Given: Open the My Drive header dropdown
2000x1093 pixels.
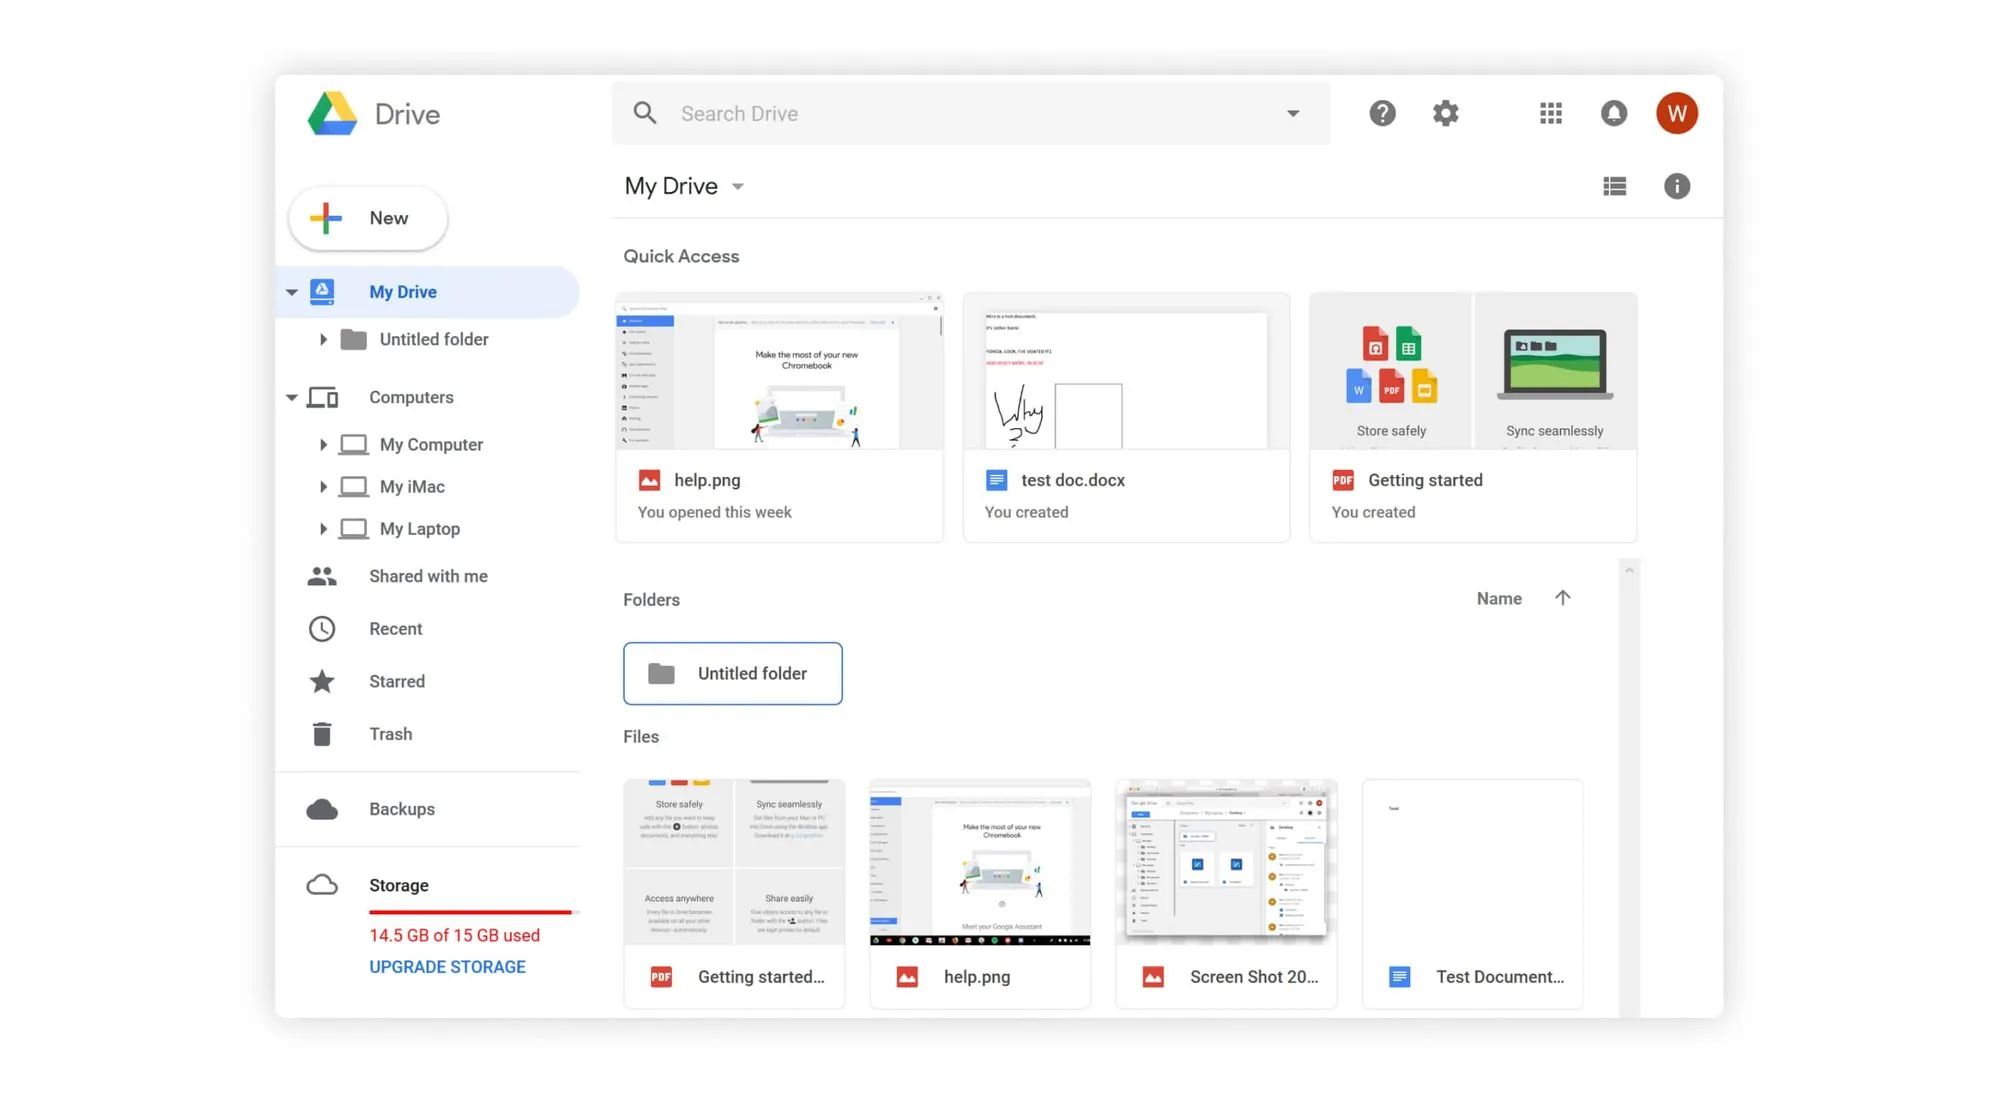Looking at the screenshot, I should pos(737,186).
